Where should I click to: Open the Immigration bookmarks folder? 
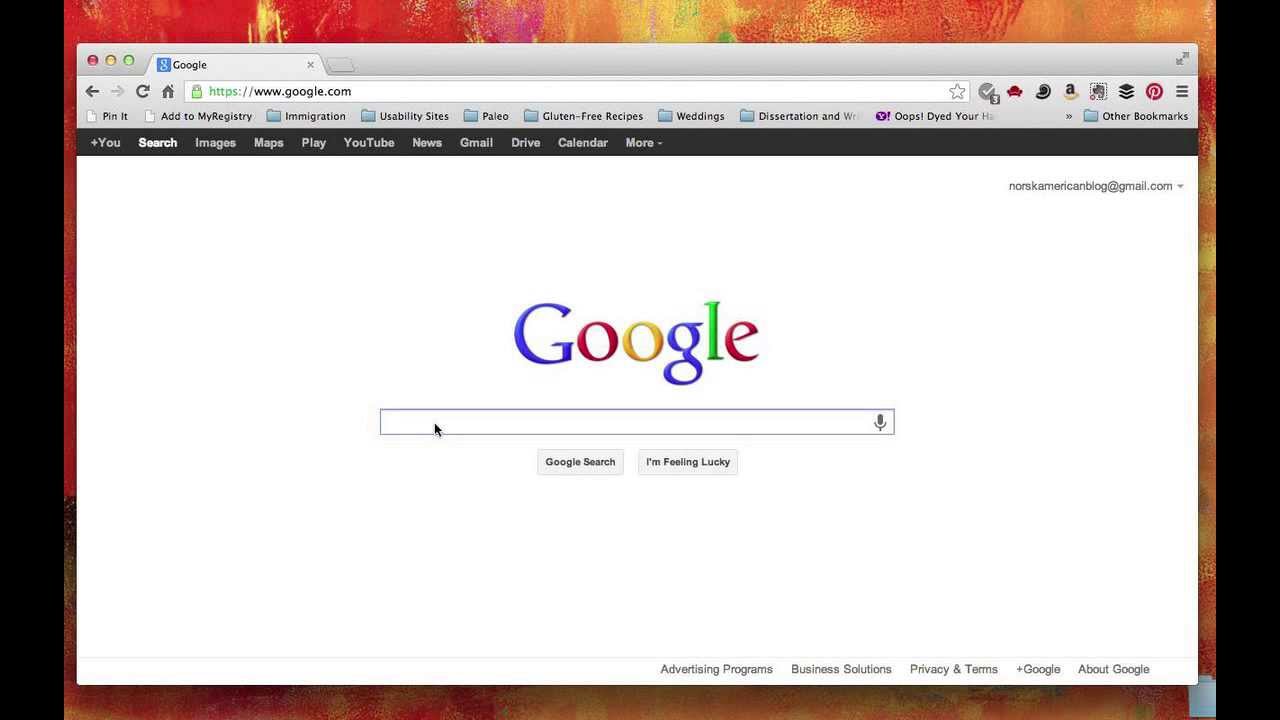pos(306,116)
